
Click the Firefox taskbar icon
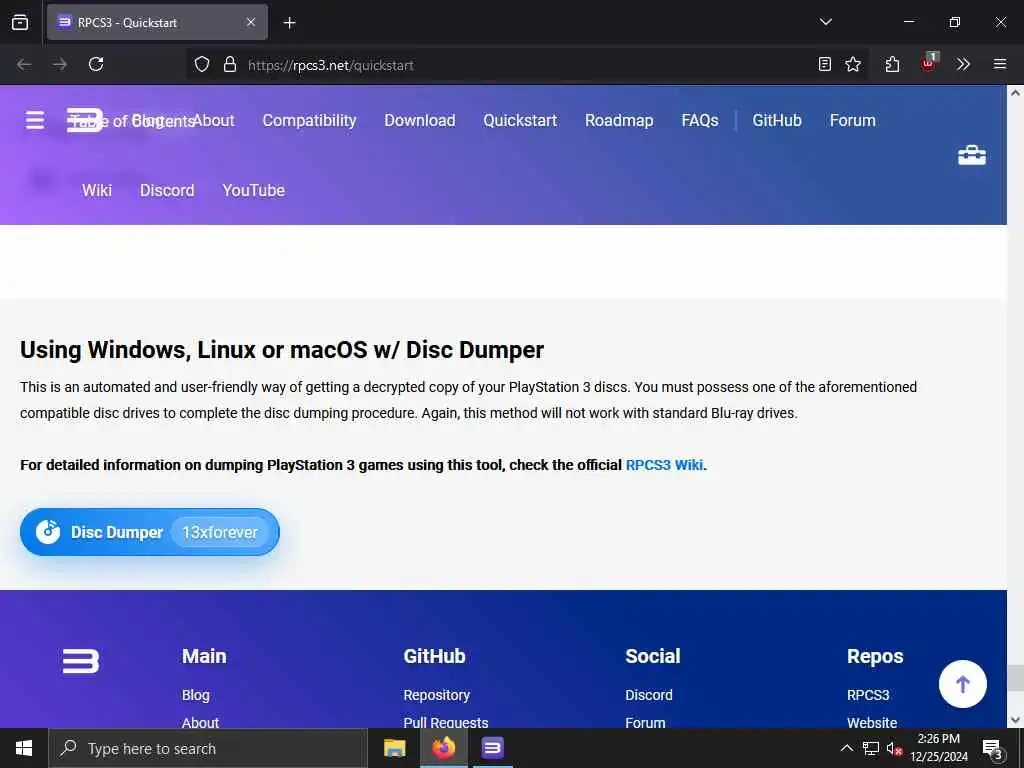(443, 748)
